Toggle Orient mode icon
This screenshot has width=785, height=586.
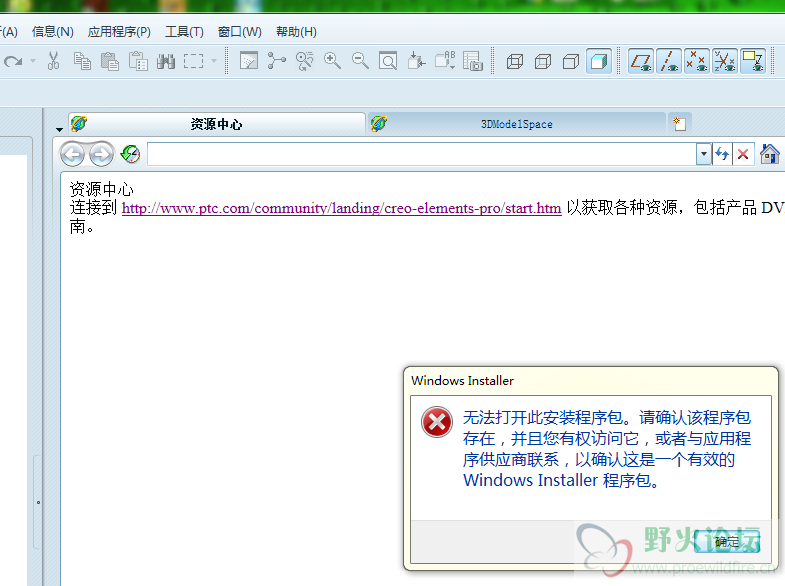(304, 61)
